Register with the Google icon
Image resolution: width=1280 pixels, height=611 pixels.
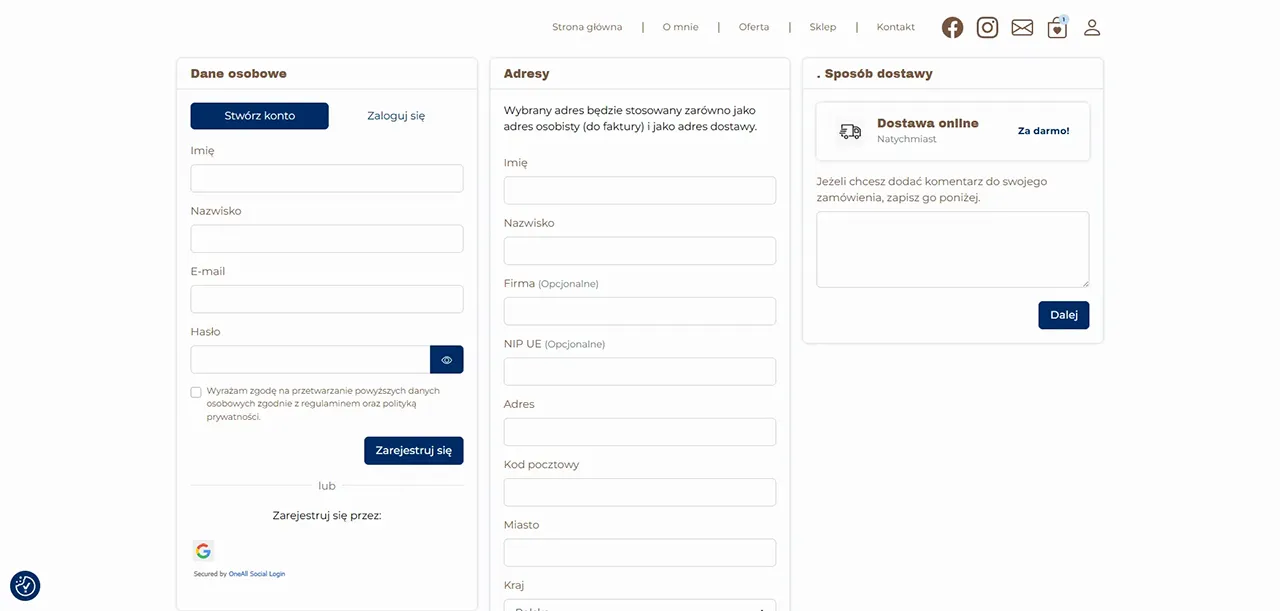click(203, 551)
